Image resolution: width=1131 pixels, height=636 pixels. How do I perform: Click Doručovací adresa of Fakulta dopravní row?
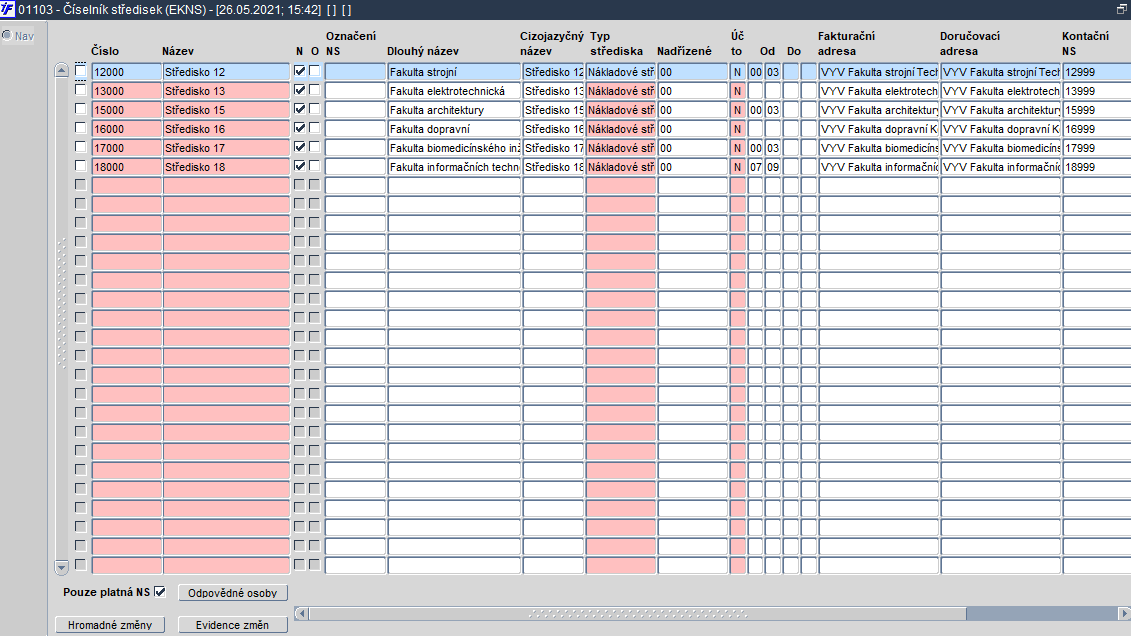point(1000,128)
